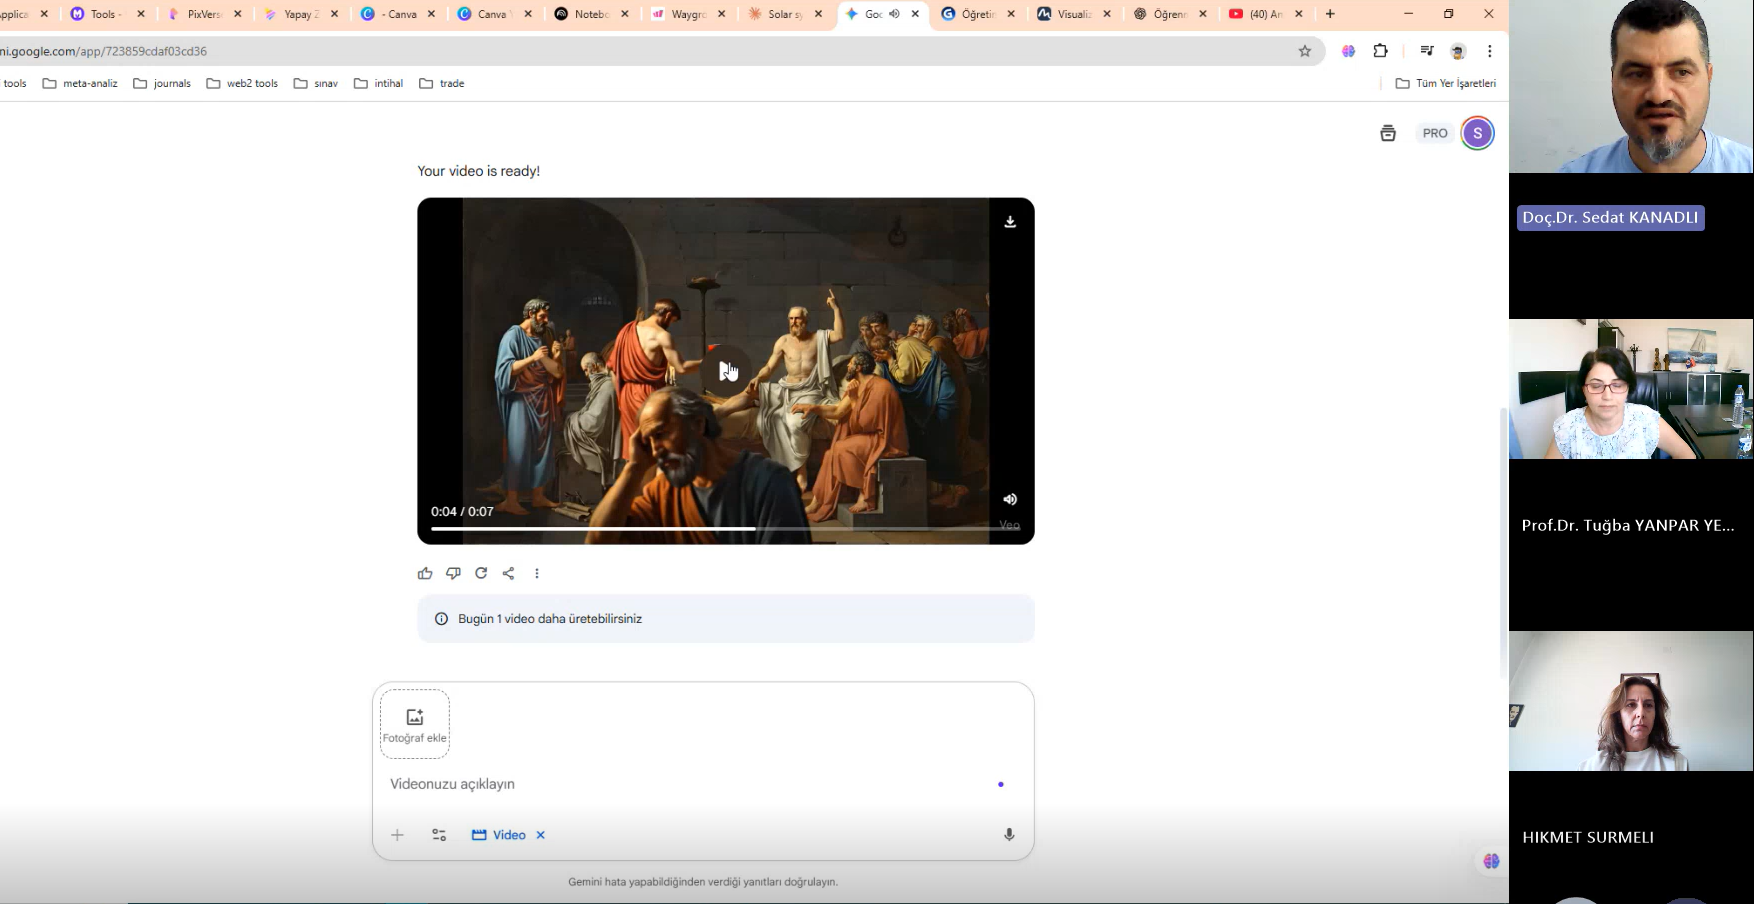Open the plus attachment menu
This screenshot has height=904, width=1754.
pos(397,835)
